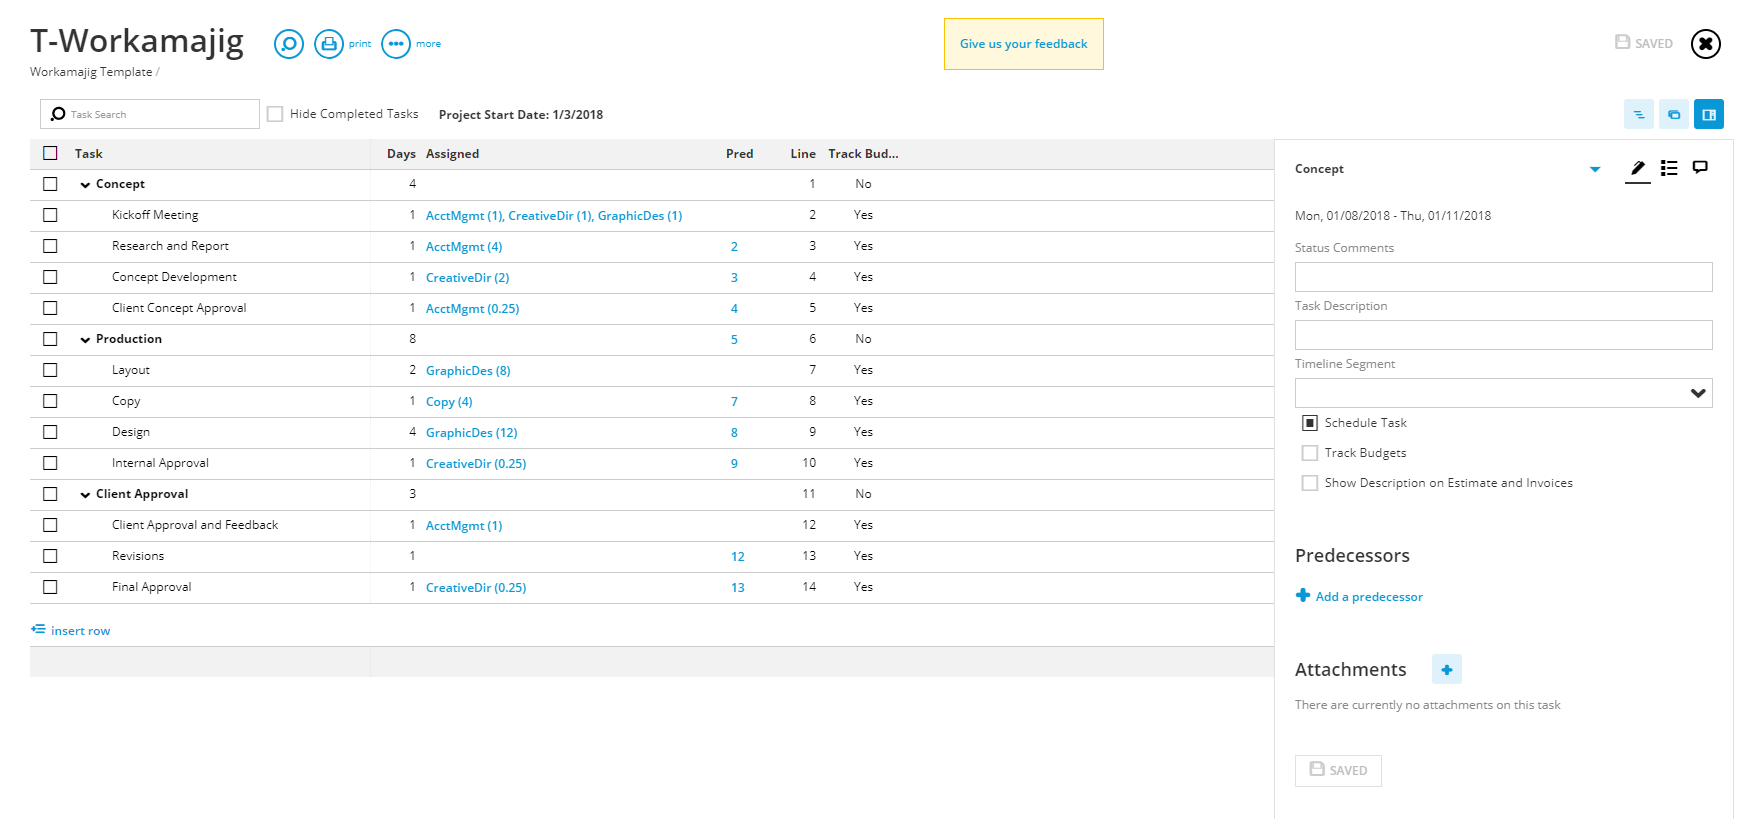The height and width of the screenshot is (819, 1754).
Task: Click the Status Comments input field
Action: pyautogui.click(x=1503, y=277)
